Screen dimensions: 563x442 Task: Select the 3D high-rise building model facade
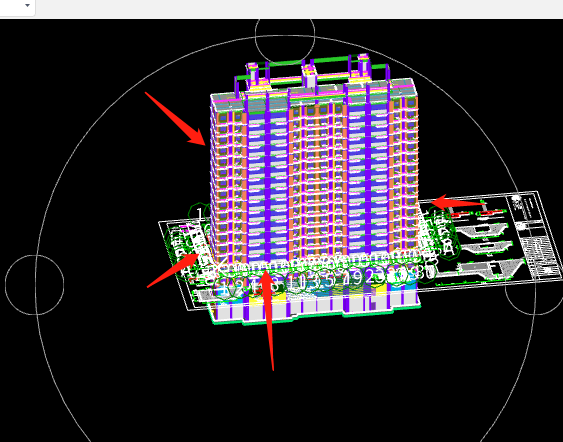(314, 180)
